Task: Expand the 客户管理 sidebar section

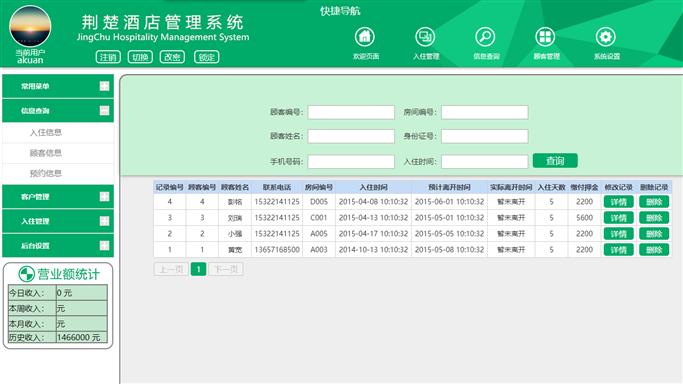Action: tap(58, 197)
